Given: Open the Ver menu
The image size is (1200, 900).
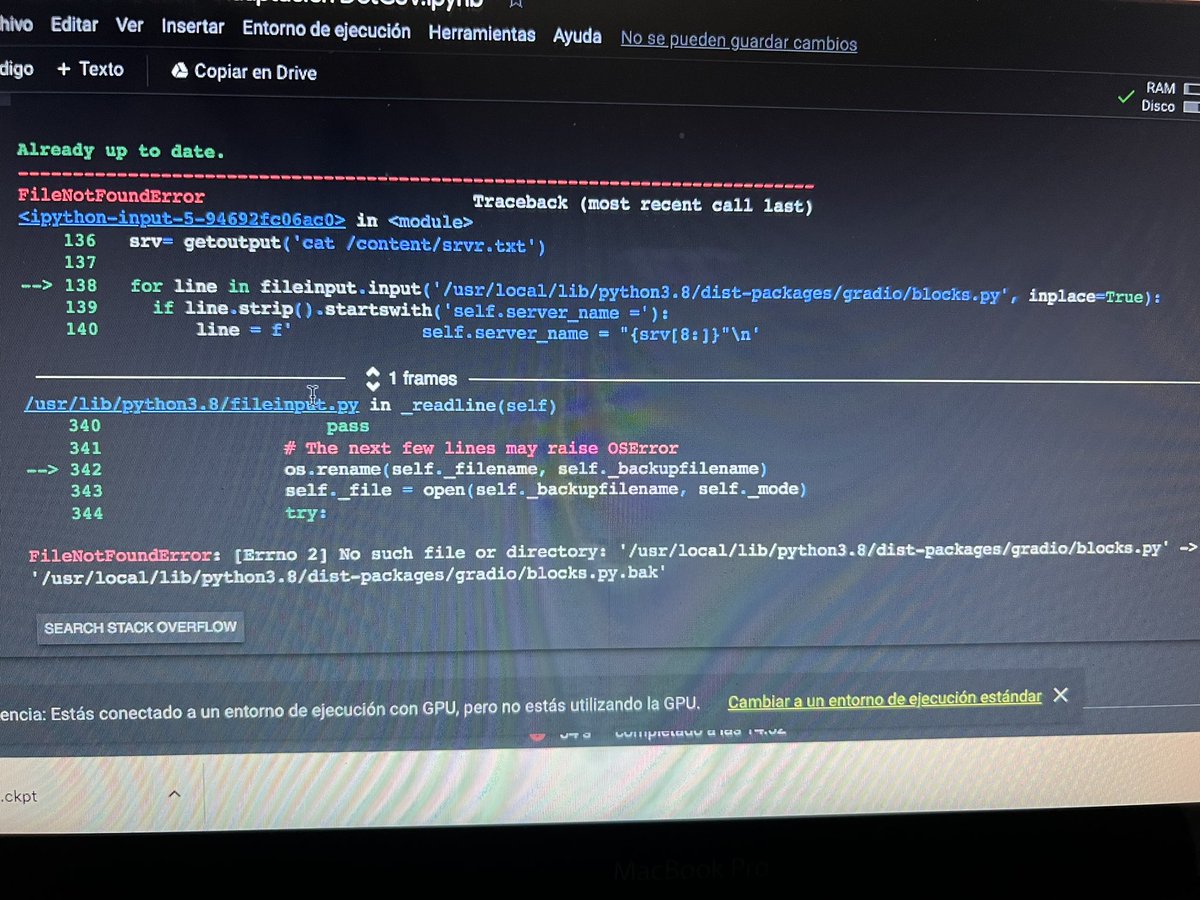Looking at the screenshot, I should [x=130, y=25].
